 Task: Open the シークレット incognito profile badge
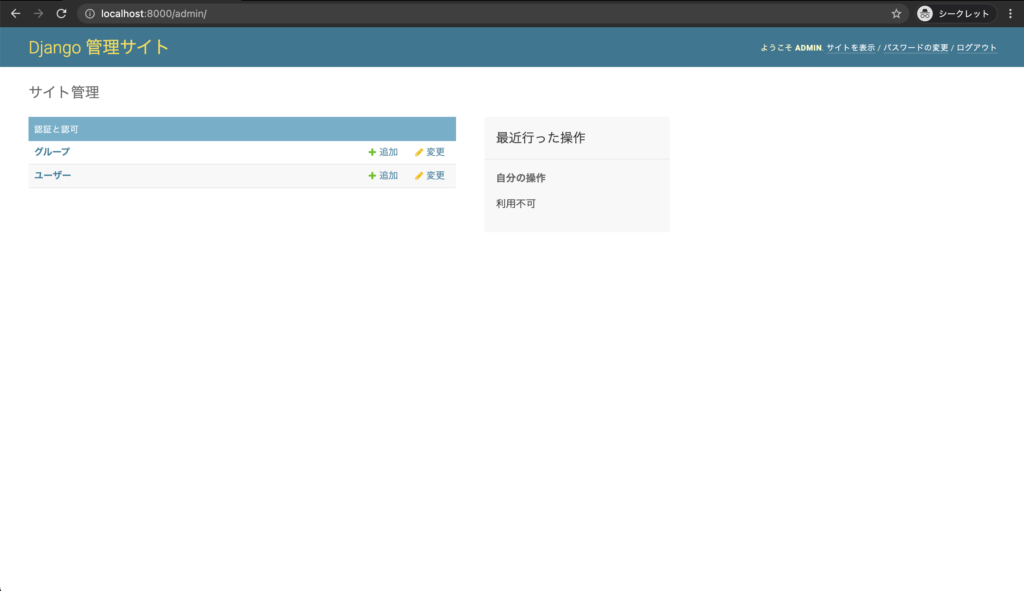955,14
